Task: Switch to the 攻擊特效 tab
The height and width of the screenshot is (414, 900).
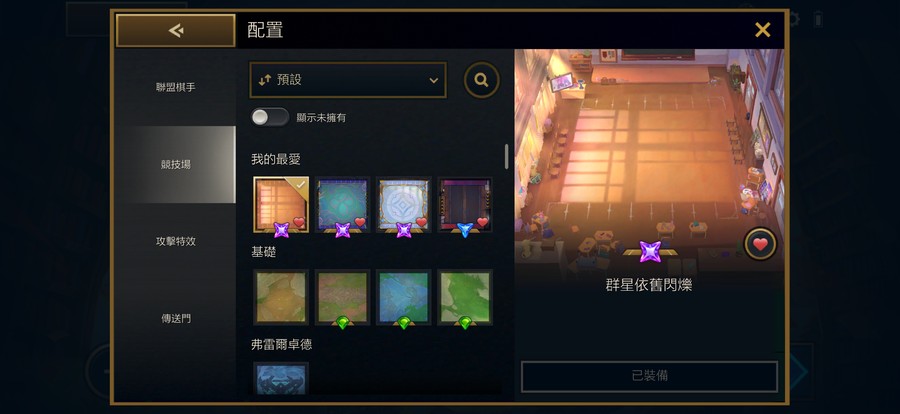Action: pyautogui.click(x=176, y=242)
